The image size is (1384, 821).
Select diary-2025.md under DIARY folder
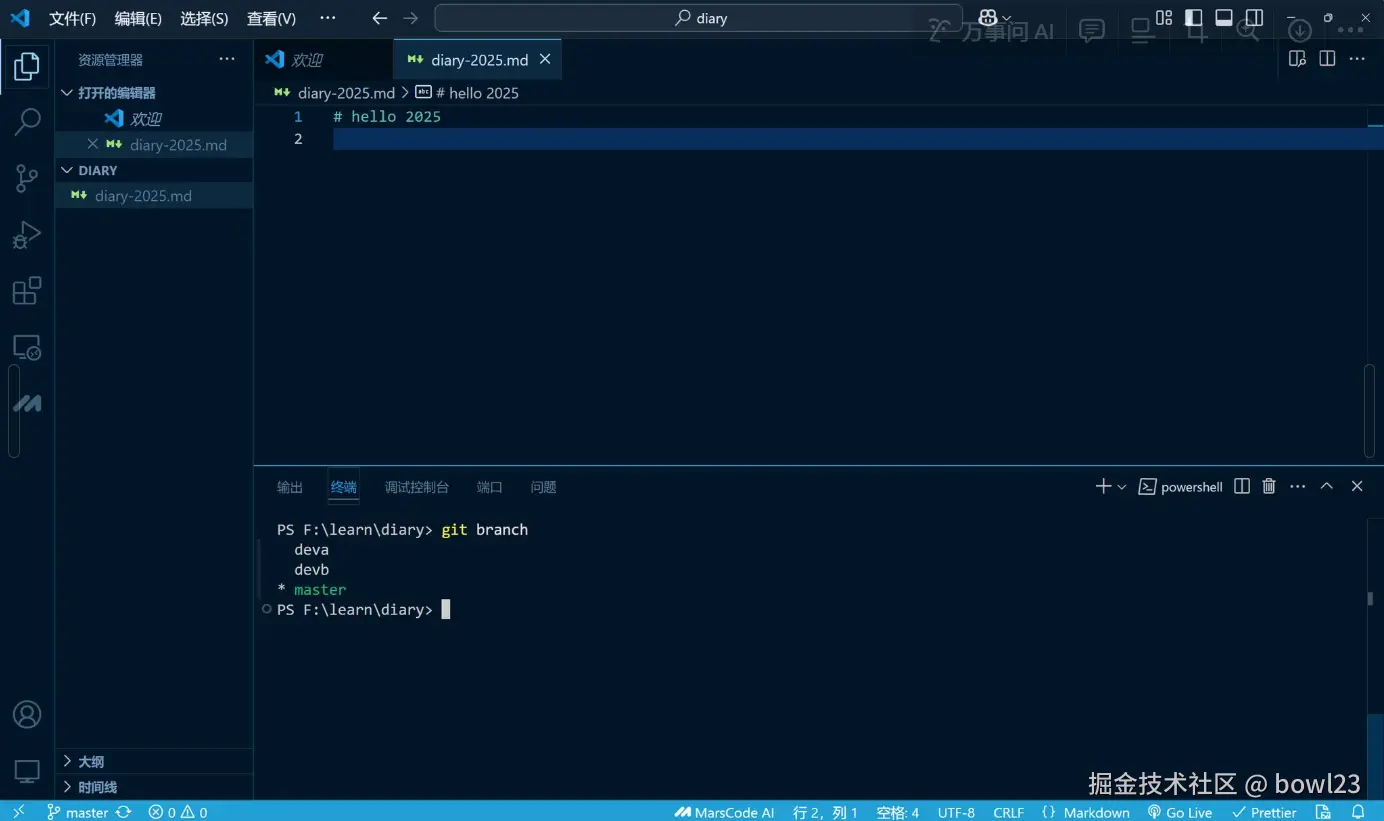tap(154, 195)
